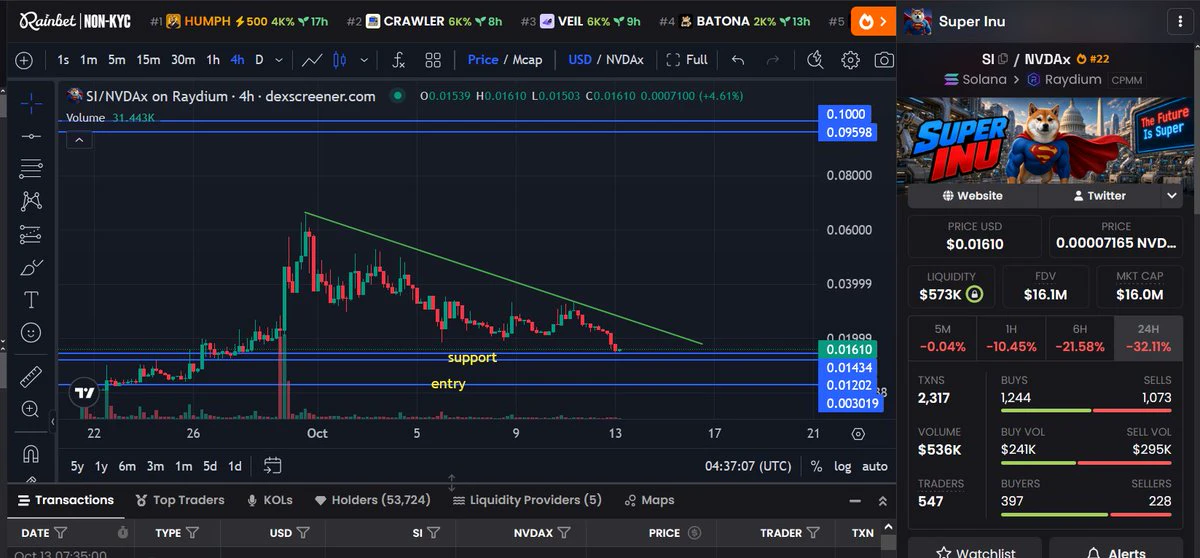Click the Super Inu banner image

tap(1045, 138)
